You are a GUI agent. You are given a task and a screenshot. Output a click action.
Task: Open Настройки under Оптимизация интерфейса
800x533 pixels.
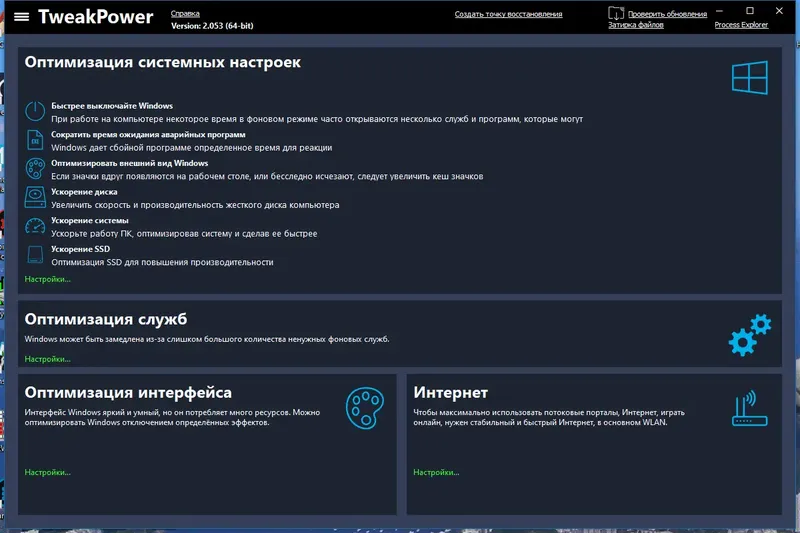47,472
